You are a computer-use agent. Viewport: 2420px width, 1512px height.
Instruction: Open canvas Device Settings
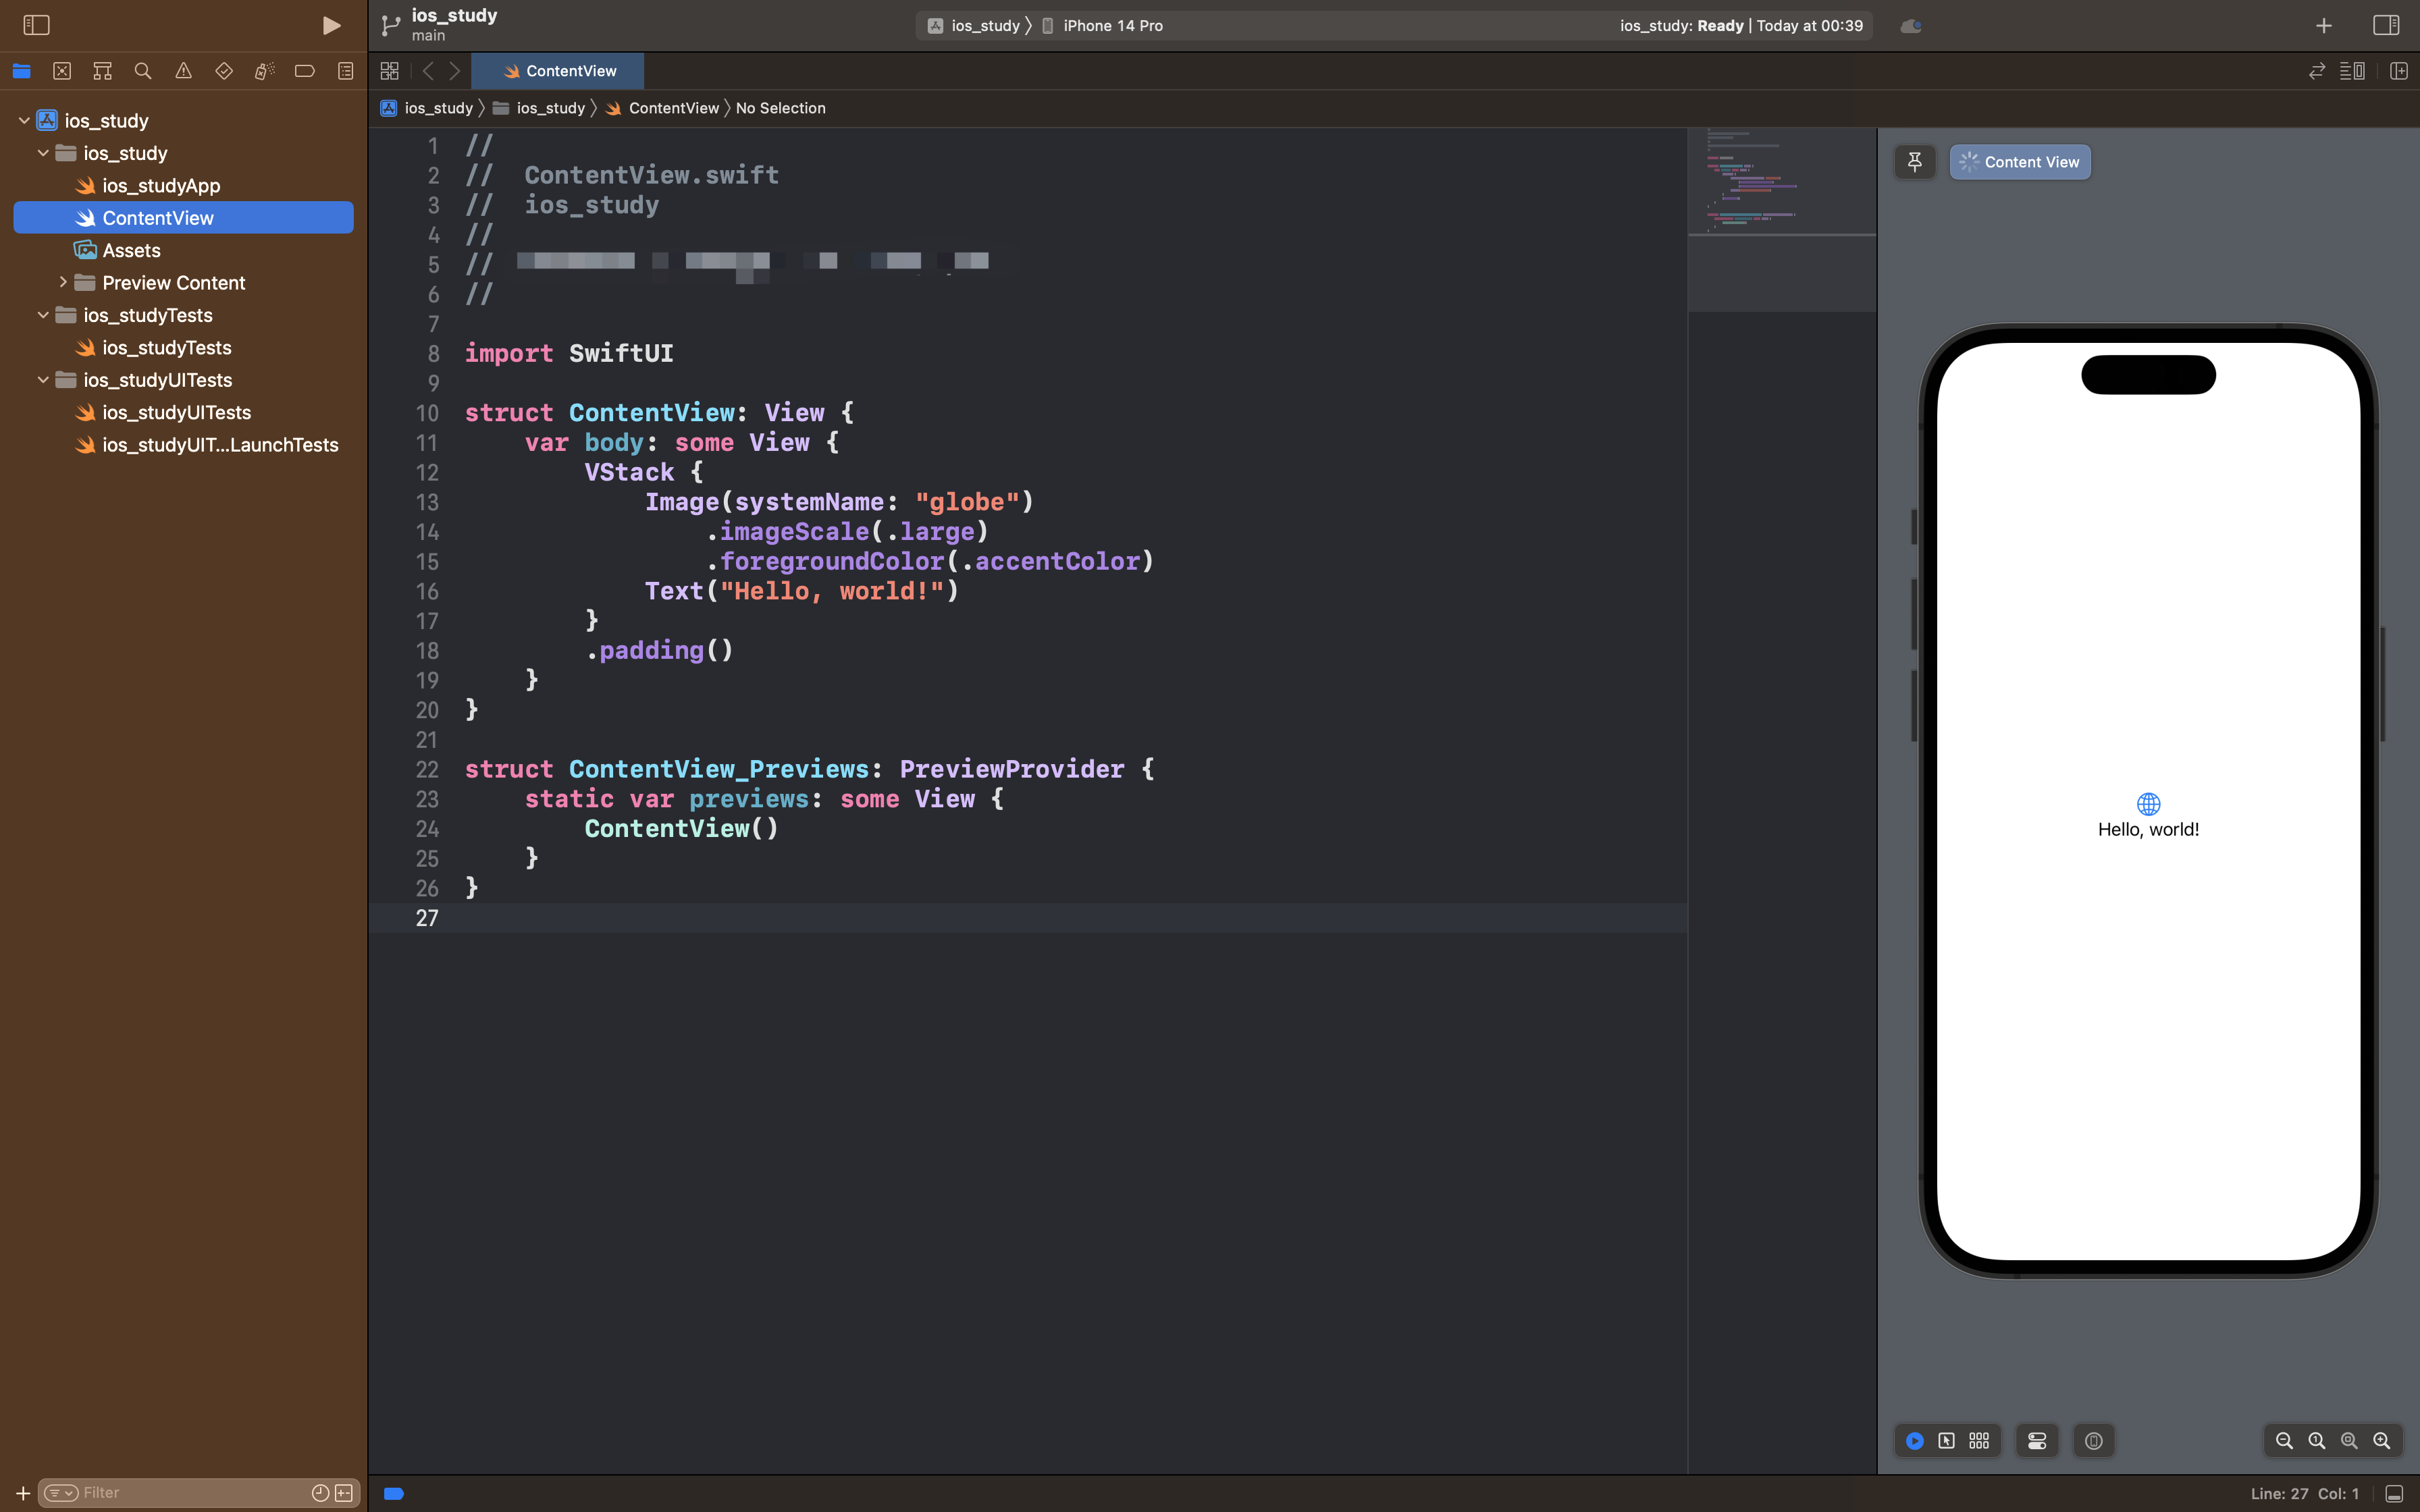coord(2037,1441)
